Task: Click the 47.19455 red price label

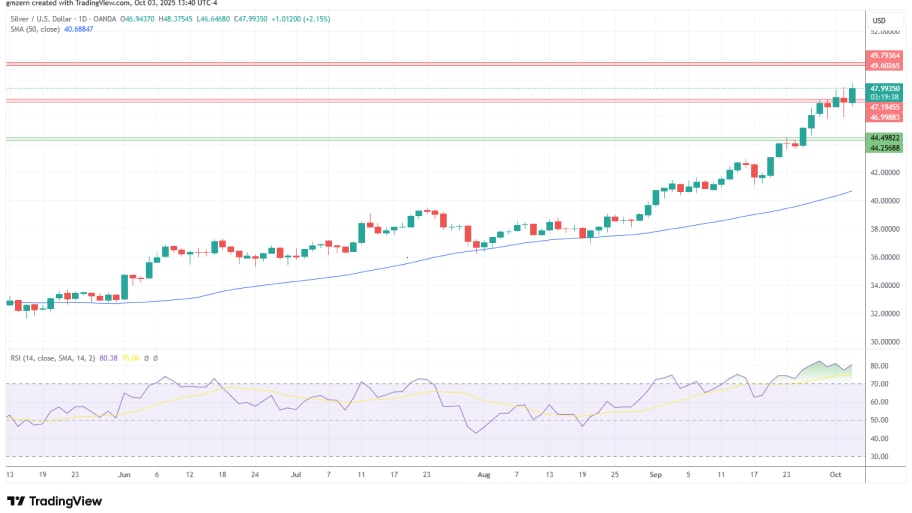Action: pos(885,106)
